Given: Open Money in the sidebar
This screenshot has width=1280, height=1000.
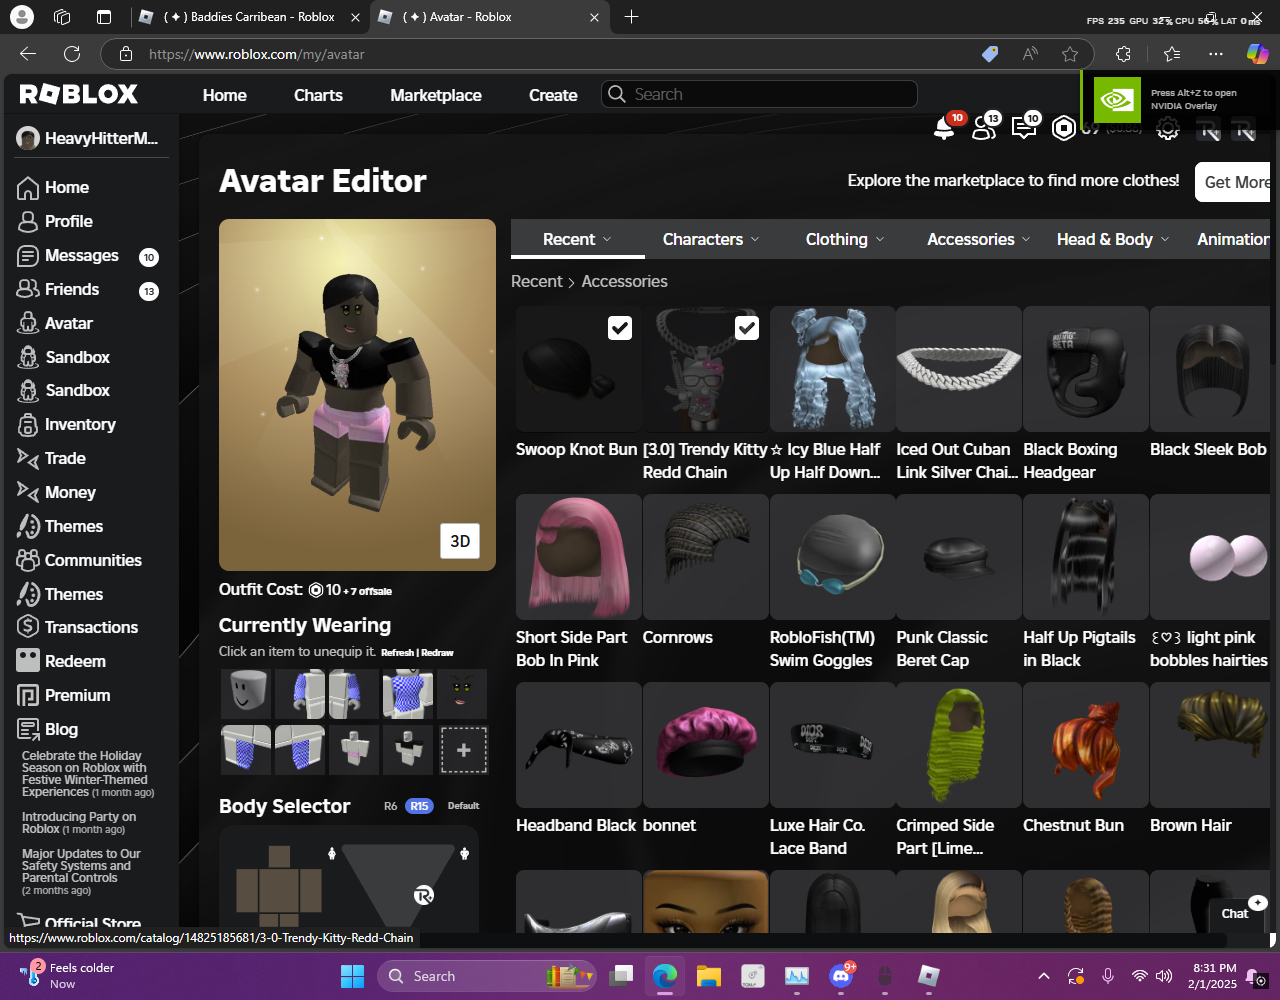Looking at the screenshot, I should [x=56, y=492].
